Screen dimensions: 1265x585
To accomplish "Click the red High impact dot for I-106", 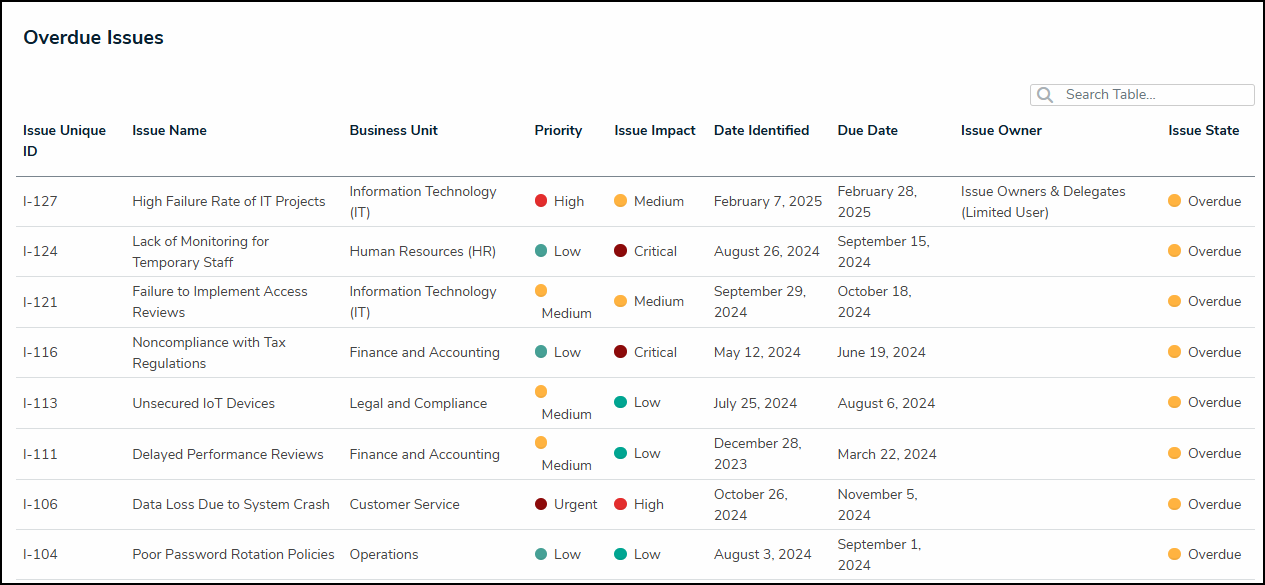I will (621, 504).
